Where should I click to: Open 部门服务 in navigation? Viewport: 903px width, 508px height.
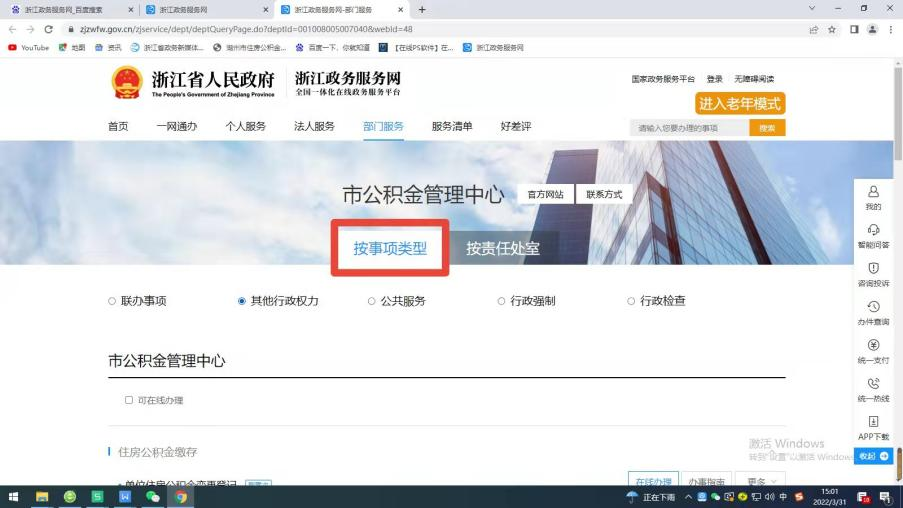click(x=383, y=127)
